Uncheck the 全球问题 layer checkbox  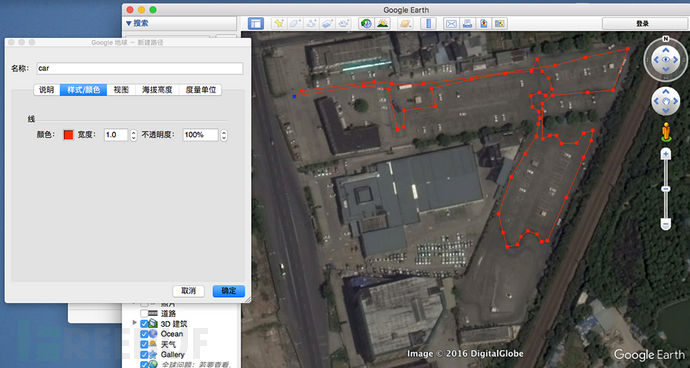(x=144, y=364)
